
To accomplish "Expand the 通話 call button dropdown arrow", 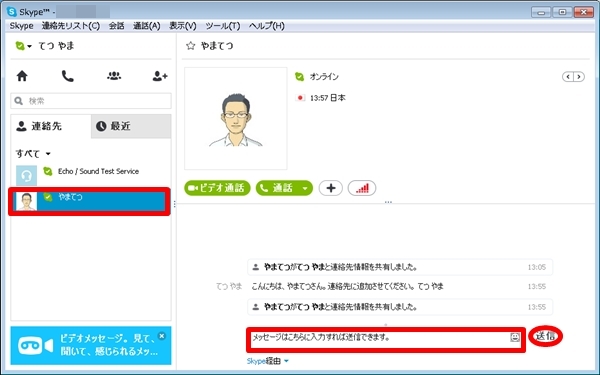I will [305, 188].
